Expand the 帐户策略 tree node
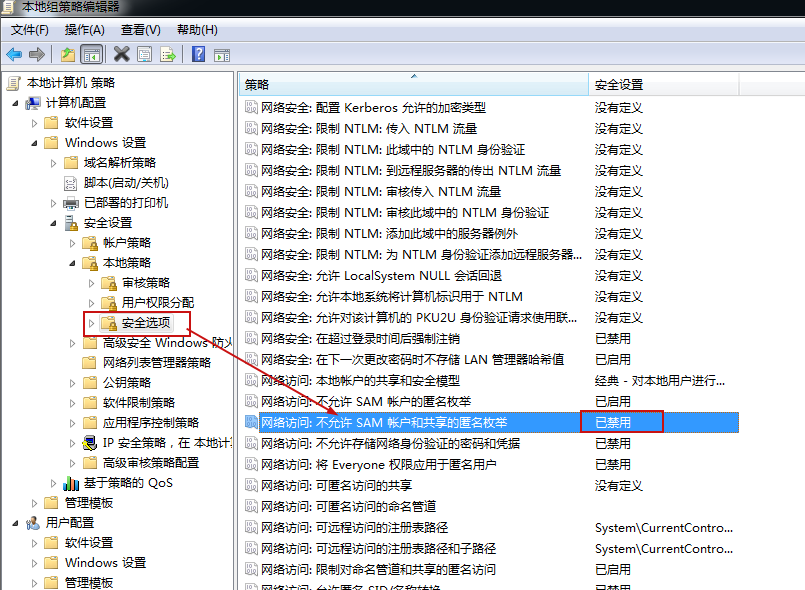The height and width of the screenshot is (590, 805). (x=72, y=243)
